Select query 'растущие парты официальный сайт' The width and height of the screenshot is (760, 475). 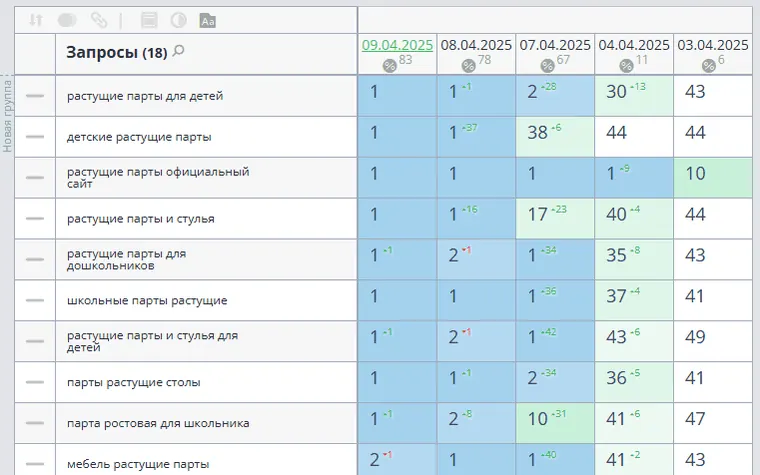click(158, 177)
